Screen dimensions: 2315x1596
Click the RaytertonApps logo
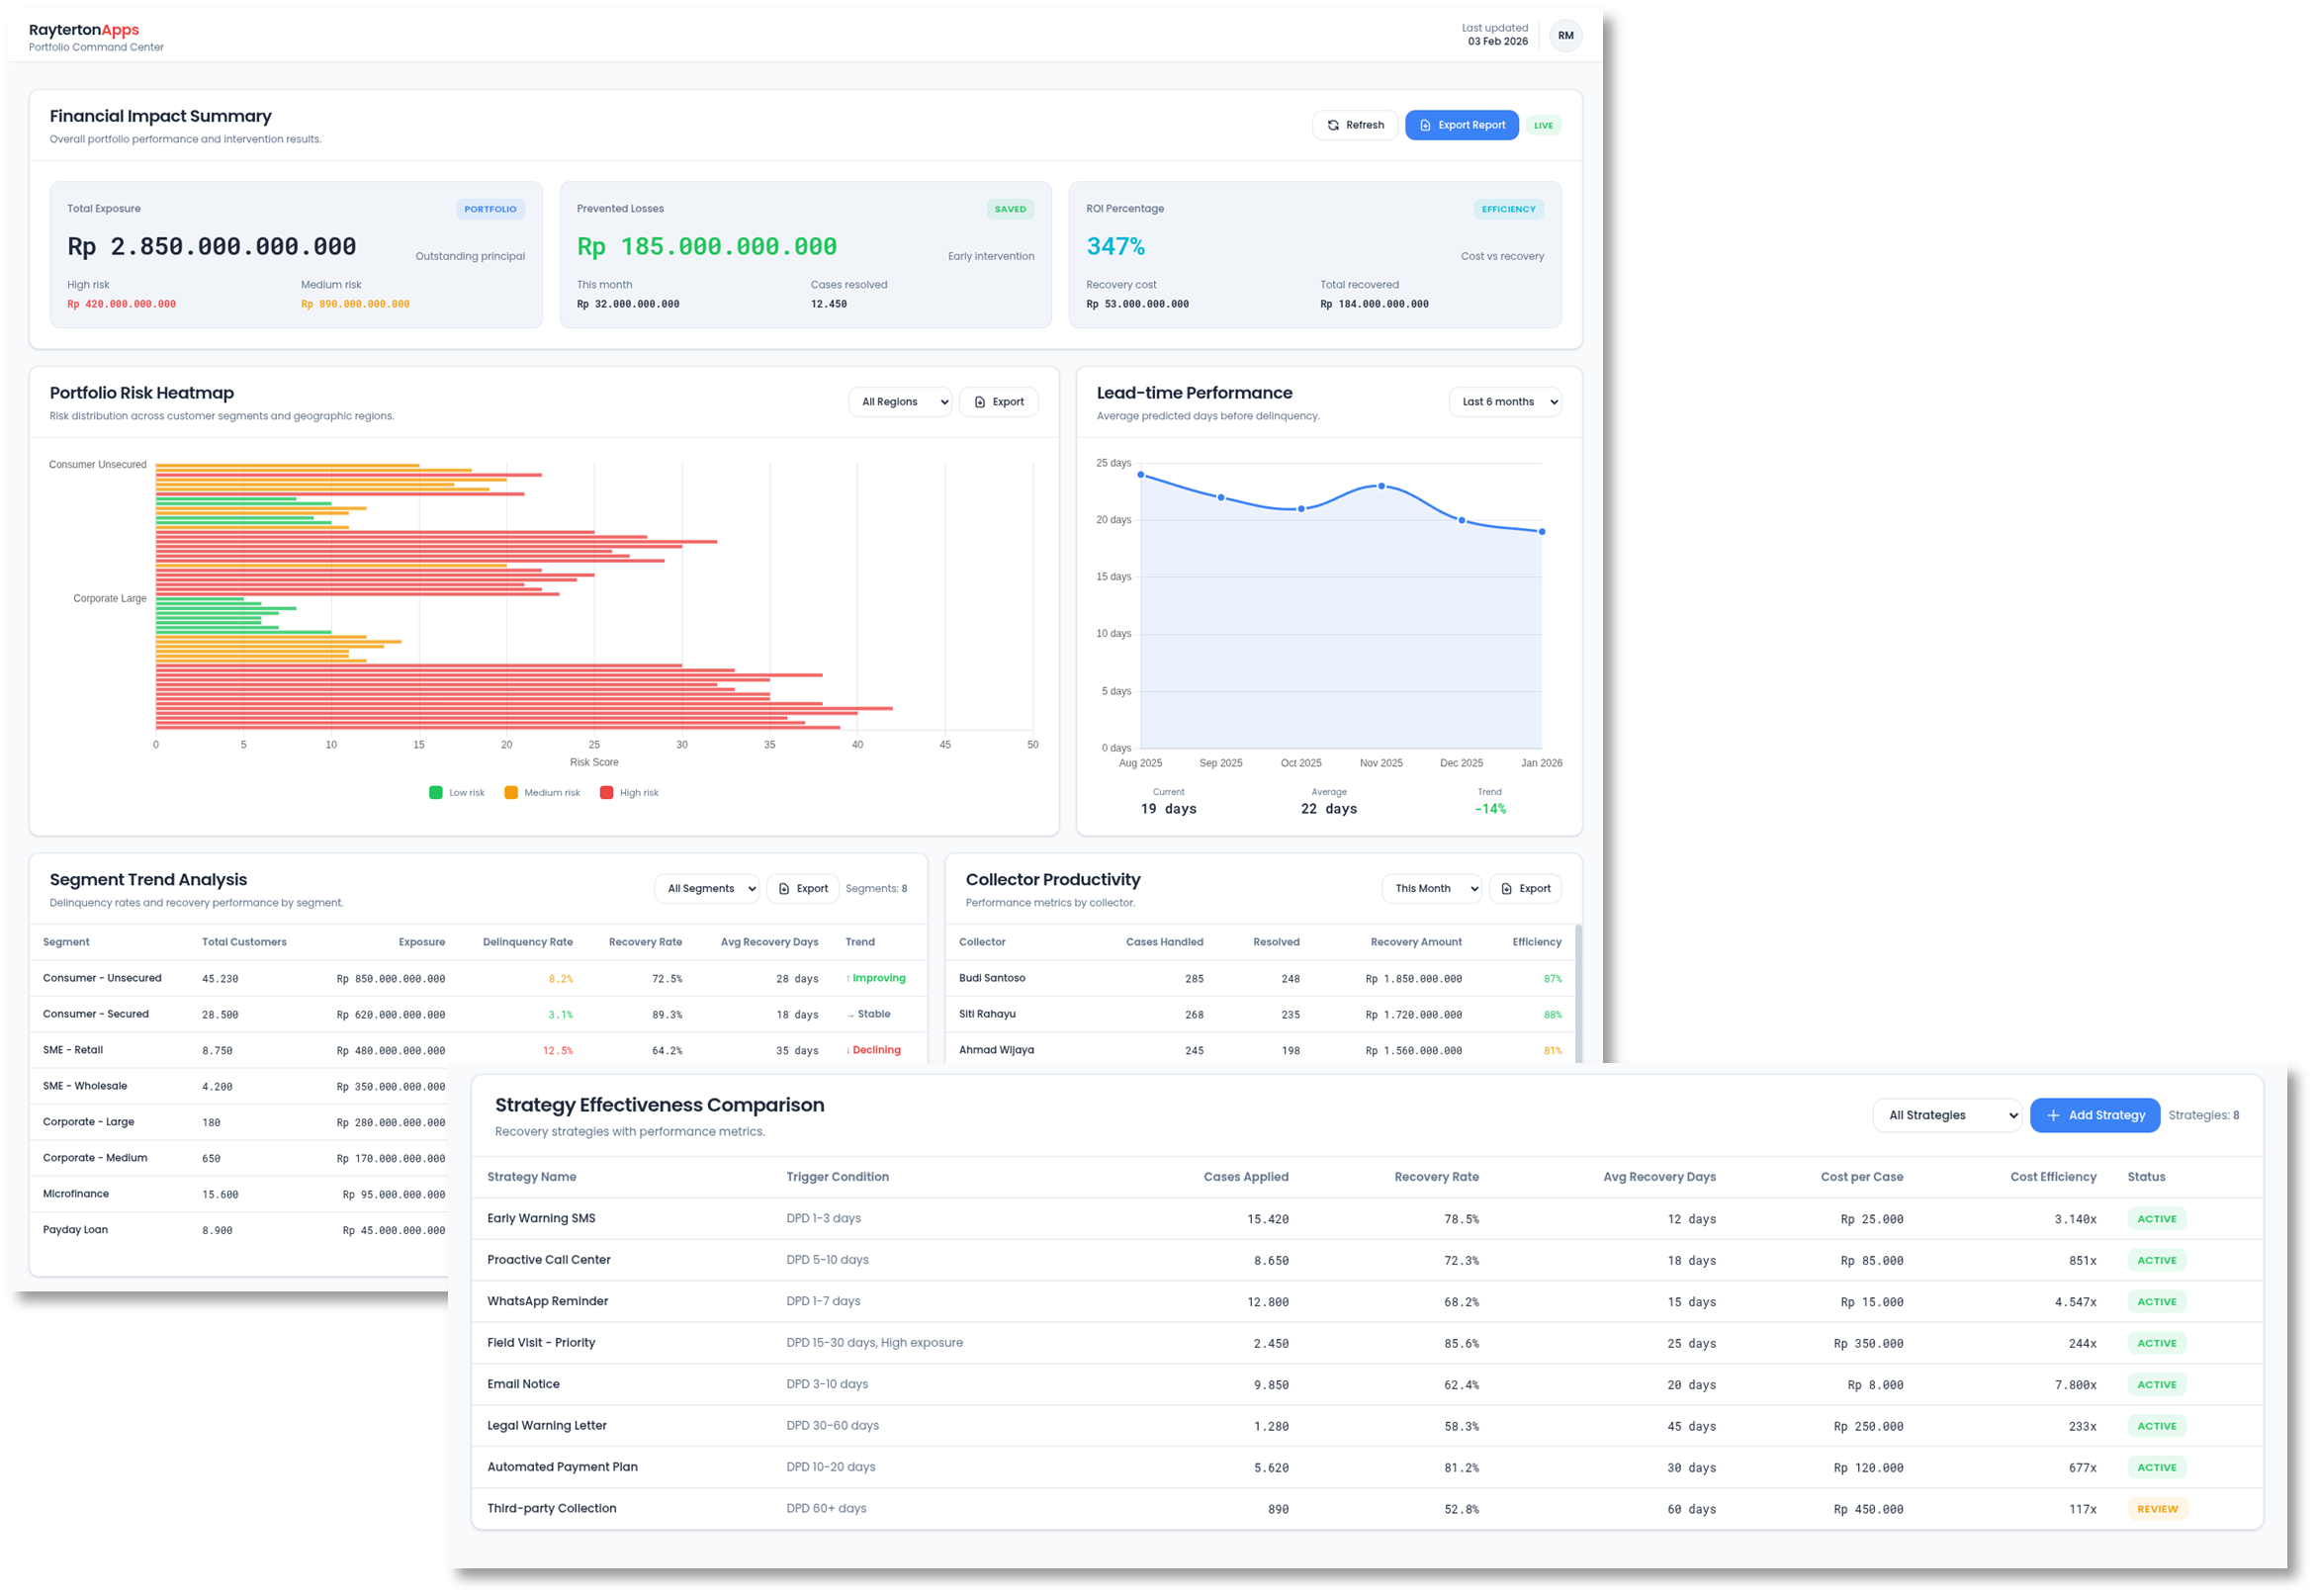[84, 29]
